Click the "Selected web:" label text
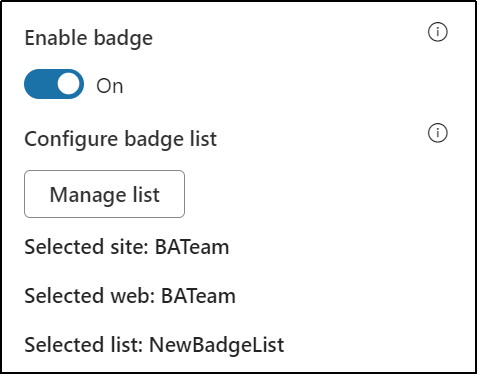This screenshot has height=375, width=478. (x=90, y=296)
